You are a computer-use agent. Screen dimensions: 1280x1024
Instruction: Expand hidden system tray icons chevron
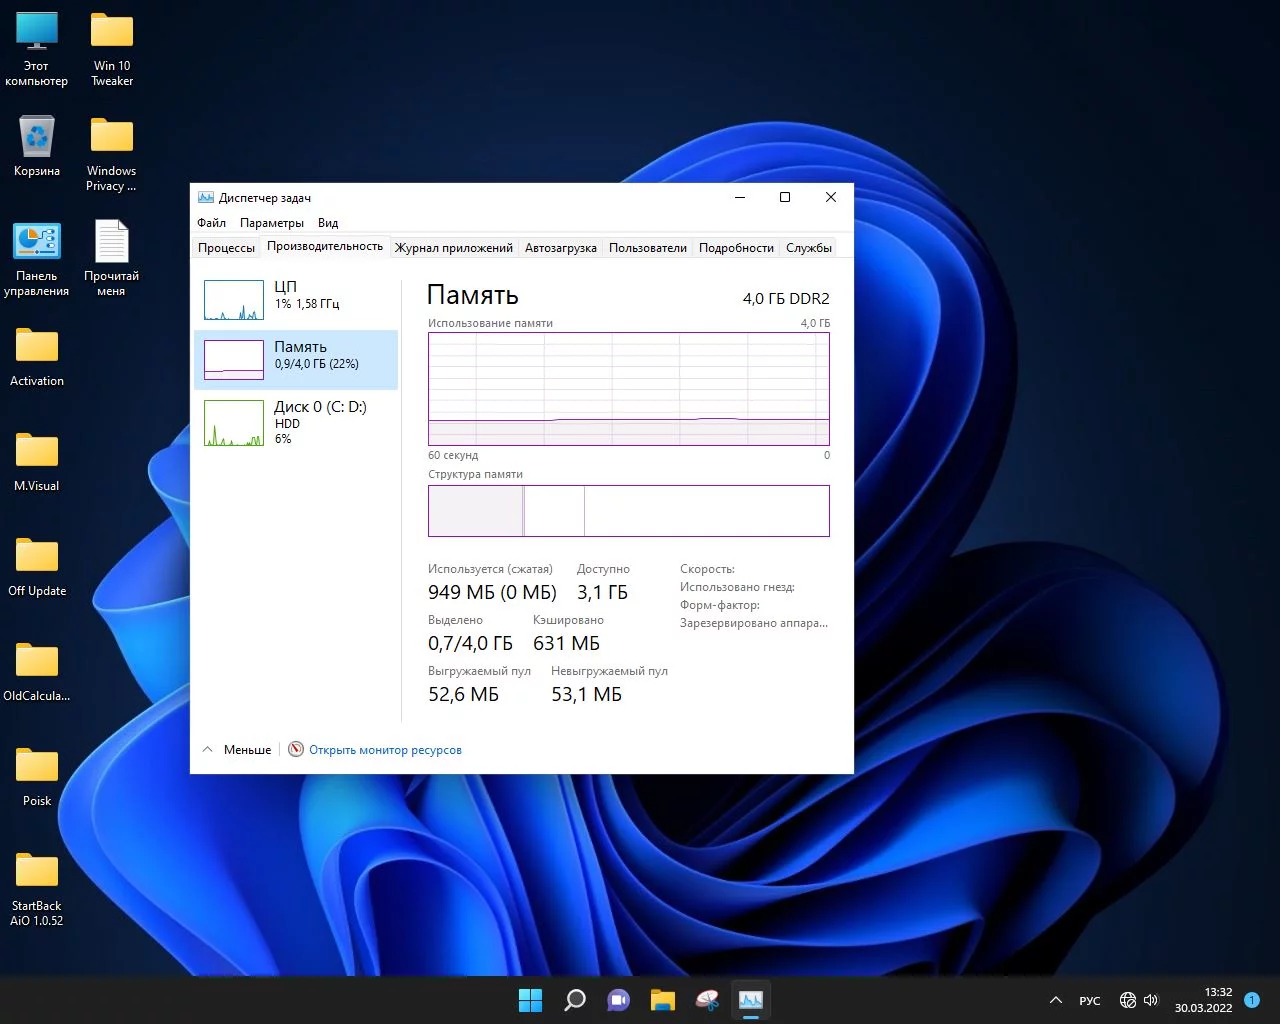click(x=1055, y=1000)
